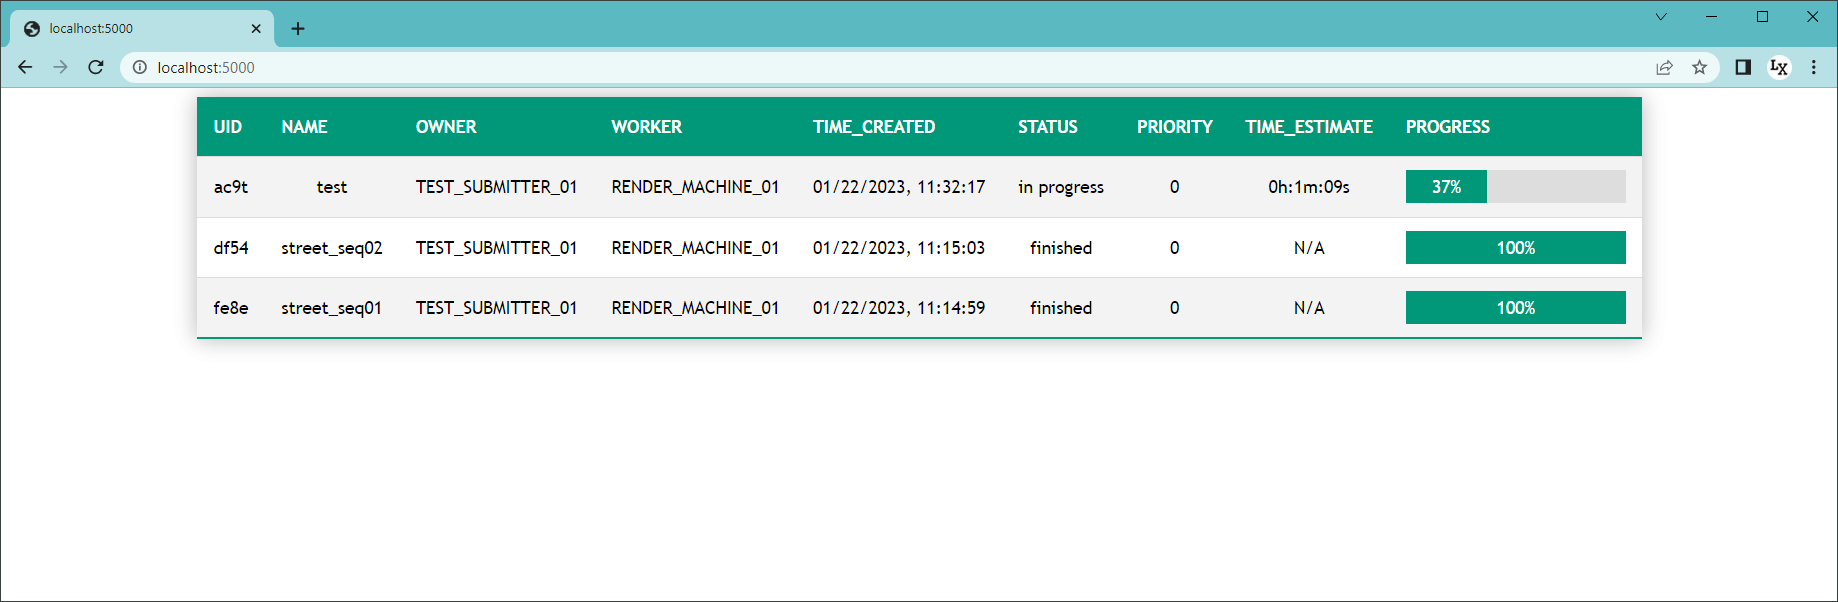Click finished status of street_seq01
Screen dimensions: 1838x602
click(1061, 308)
